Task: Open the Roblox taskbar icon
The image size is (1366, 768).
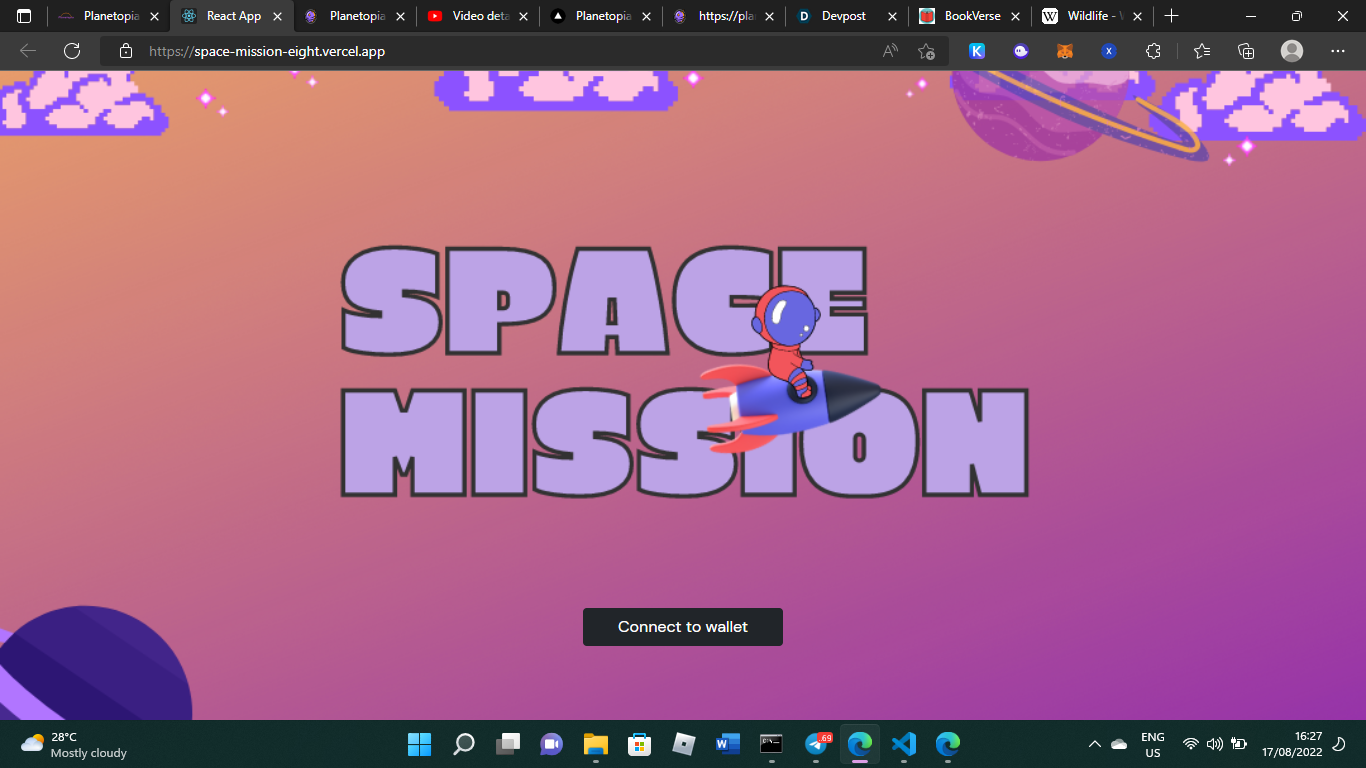Action: [x=684, y=744]
